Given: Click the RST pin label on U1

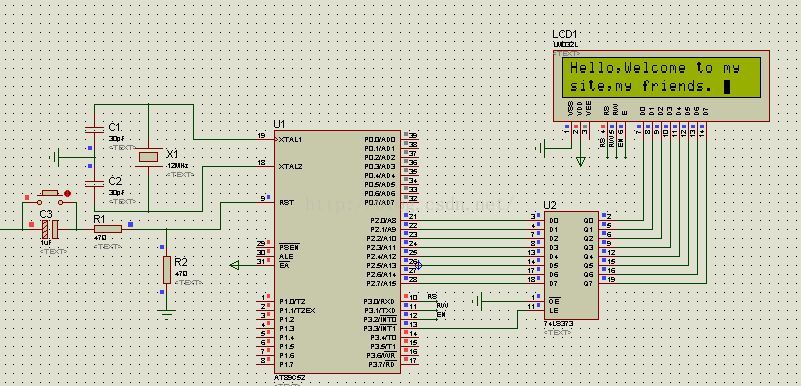Looking at the screenshot, I should point(286,202).
